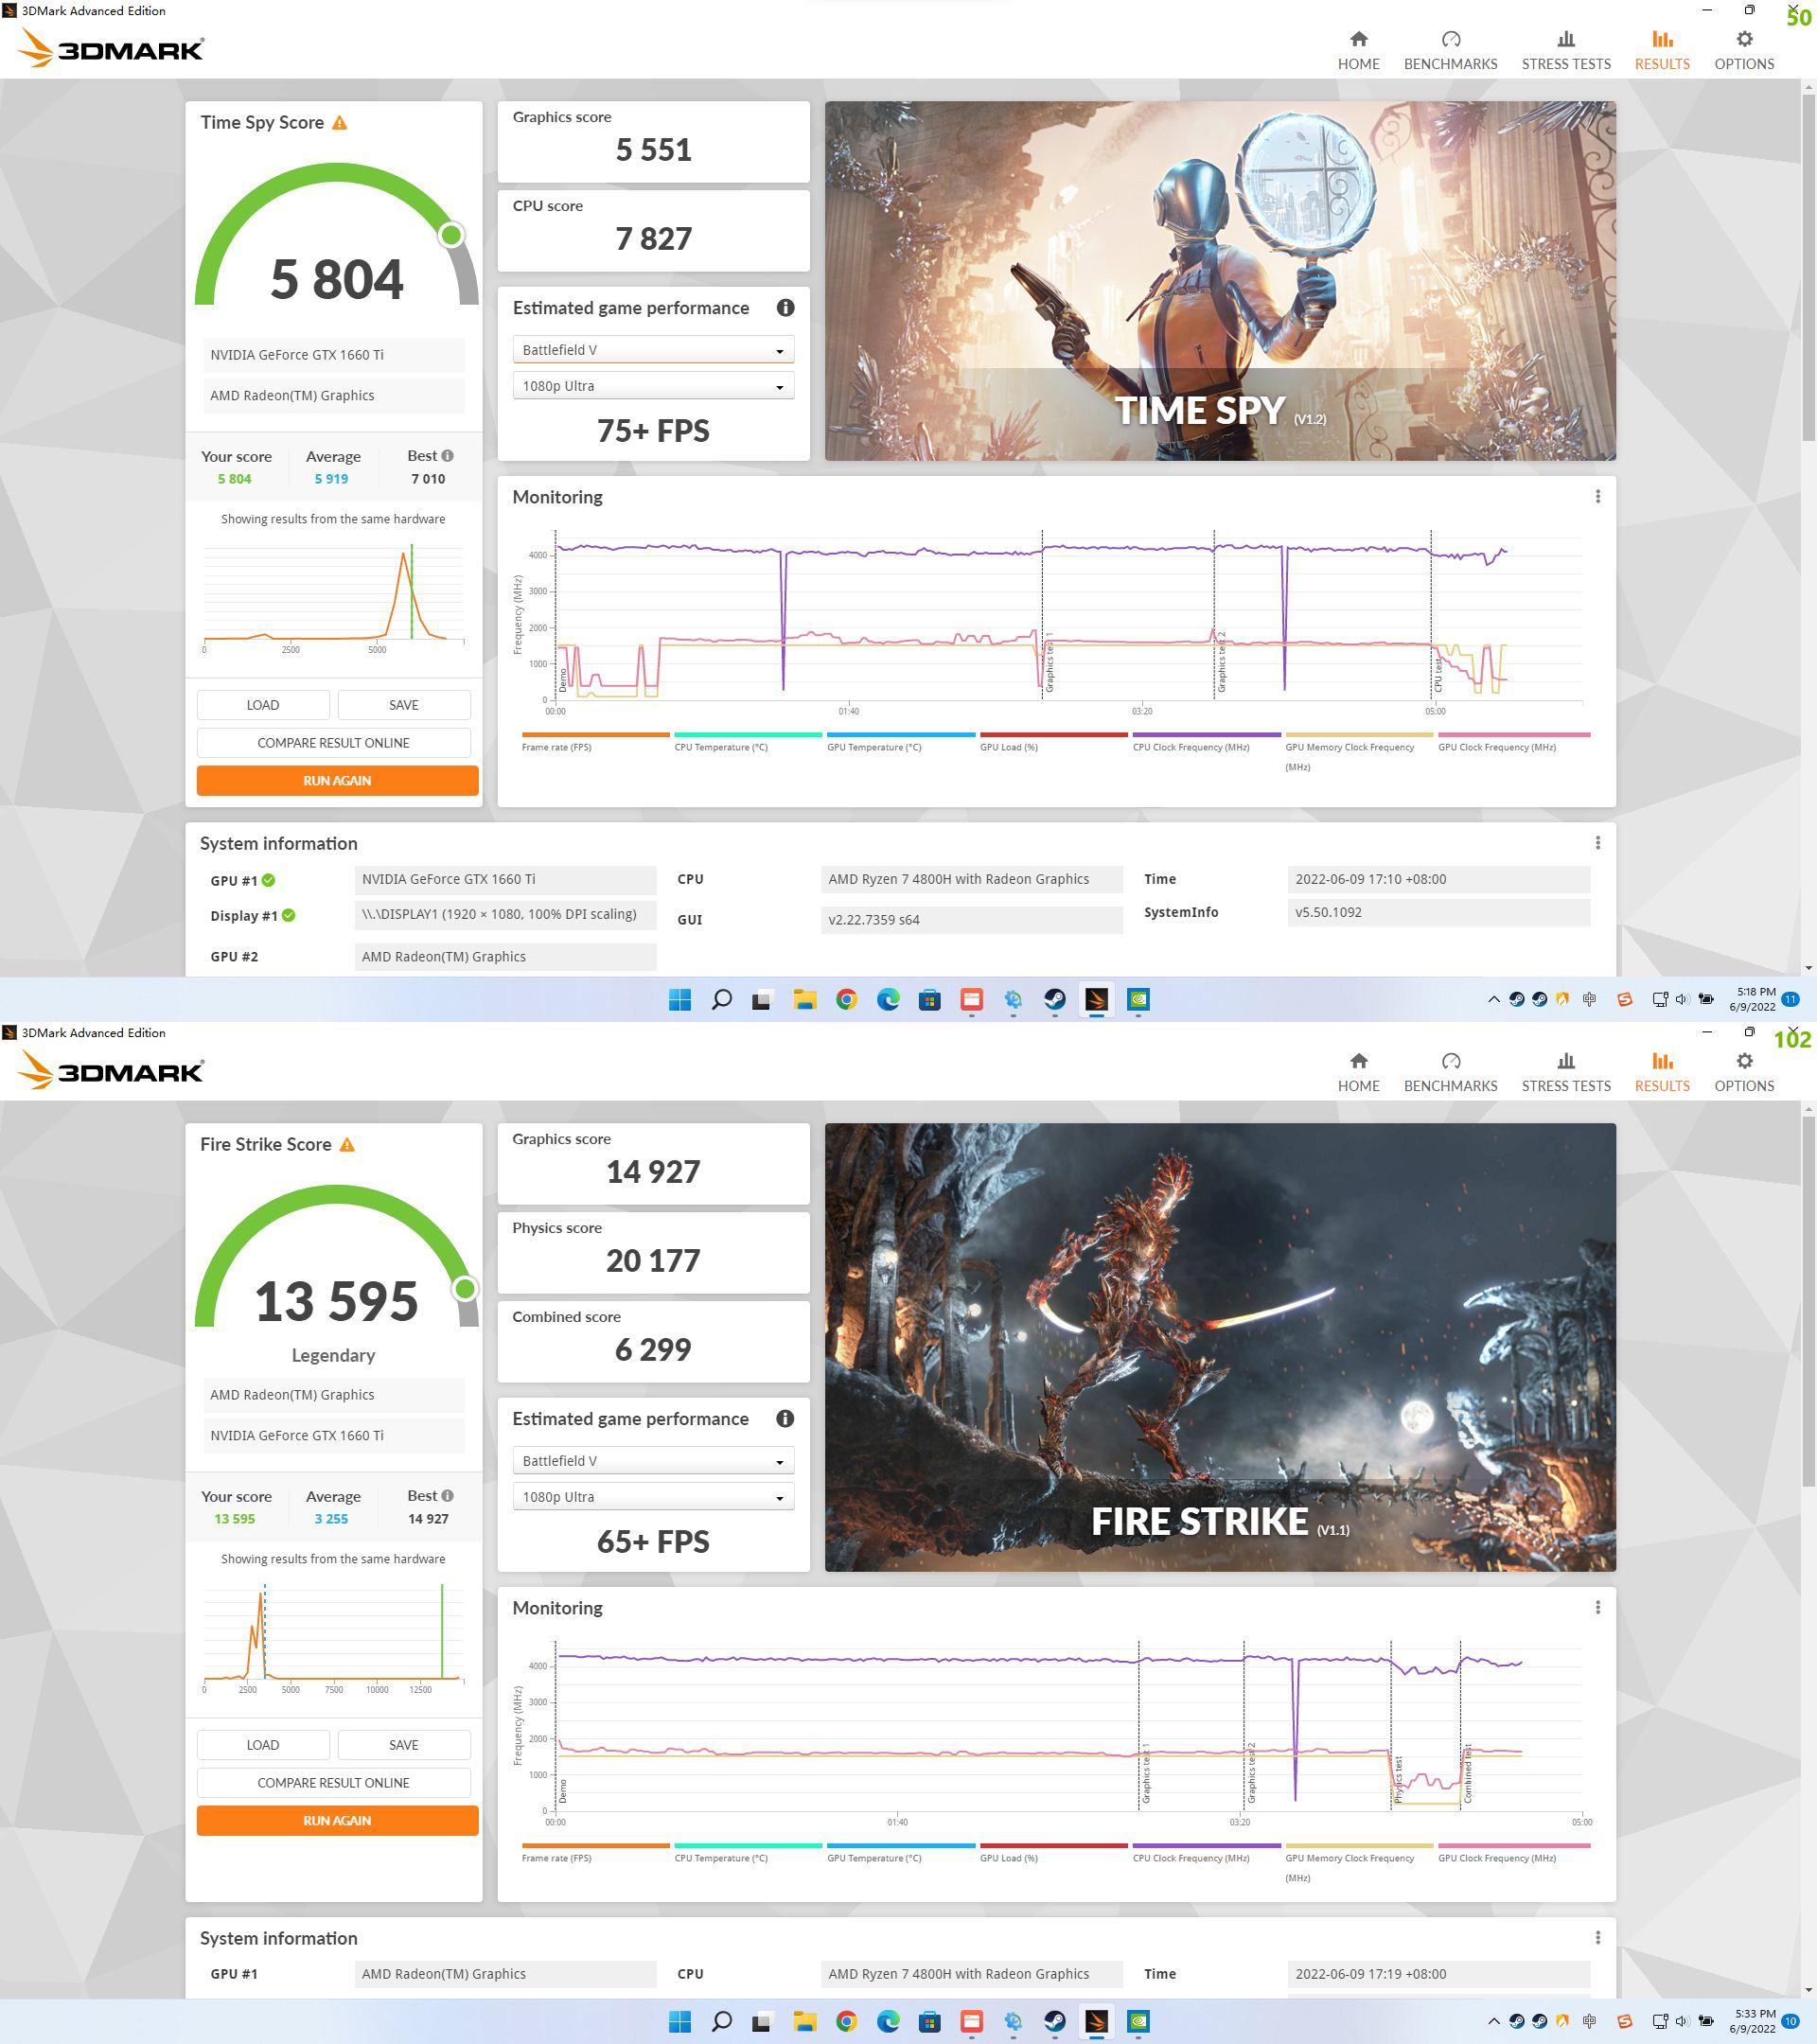
Task: Toggle CPU Temperature legend in the Fire Strike Monitoring chart
Action: coord(748,1853)
